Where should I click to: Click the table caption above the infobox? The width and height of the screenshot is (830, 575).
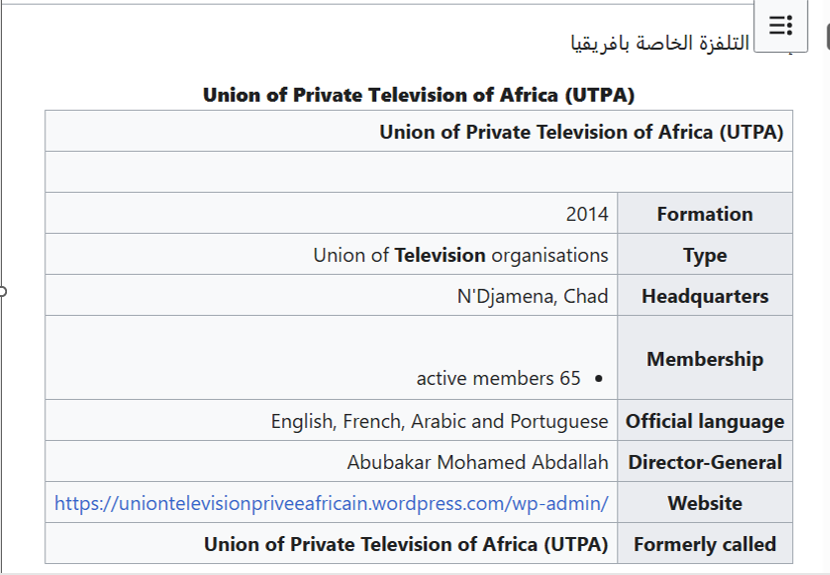[x=418, y=95]
